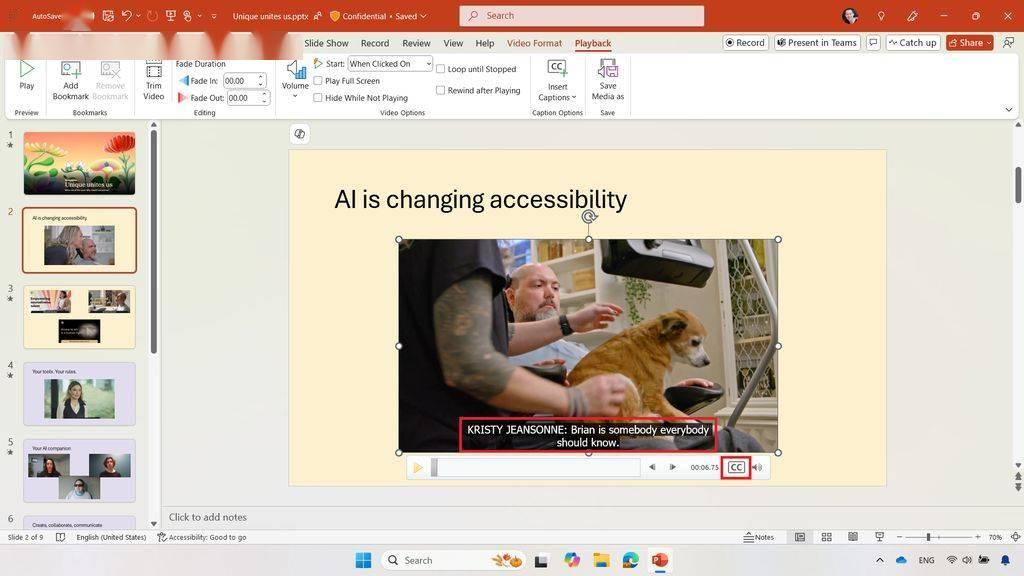
Task: Fit slide to current window icon
Action: point(1016,537)
